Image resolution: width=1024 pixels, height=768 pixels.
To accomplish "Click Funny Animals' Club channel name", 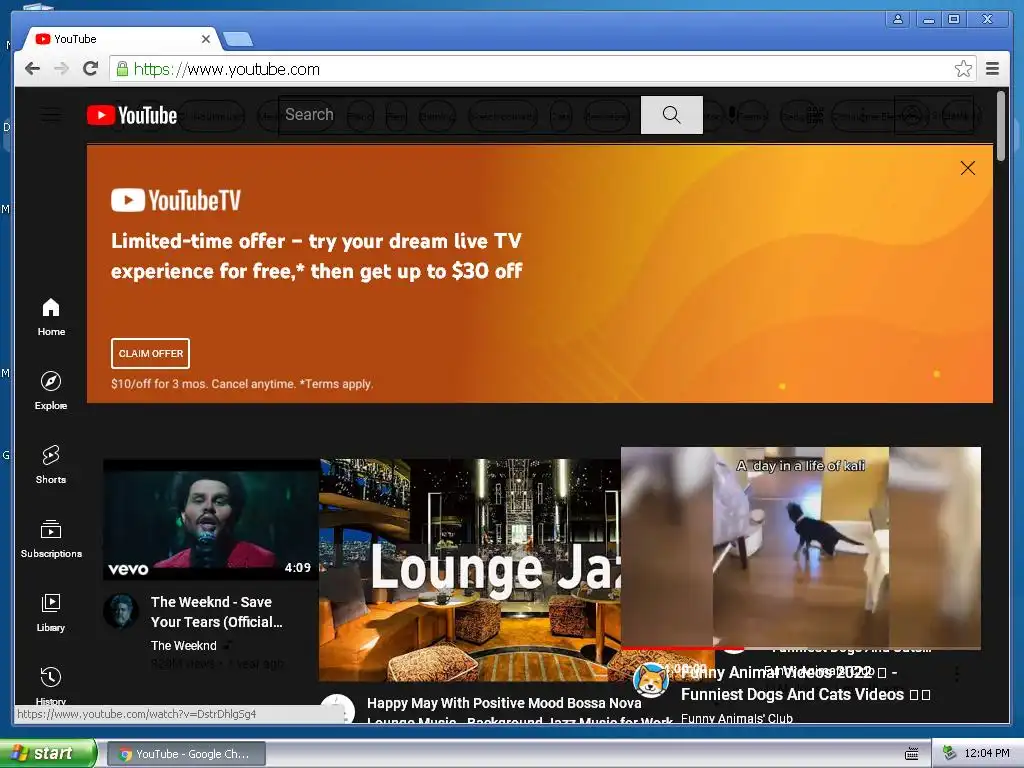I will [x=737, y=718].
